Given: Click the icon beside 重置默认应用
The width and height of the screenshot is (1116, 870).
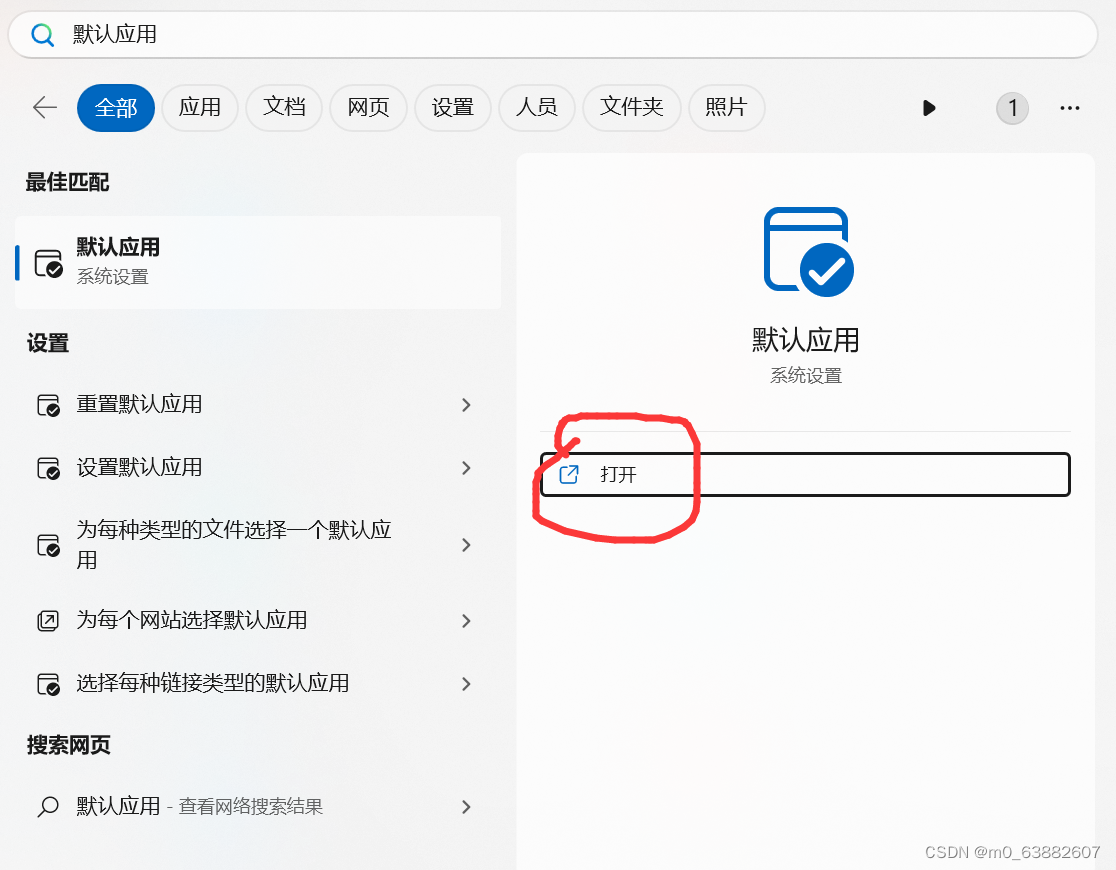Looking at the screenshot, I should tap(48, 405).
